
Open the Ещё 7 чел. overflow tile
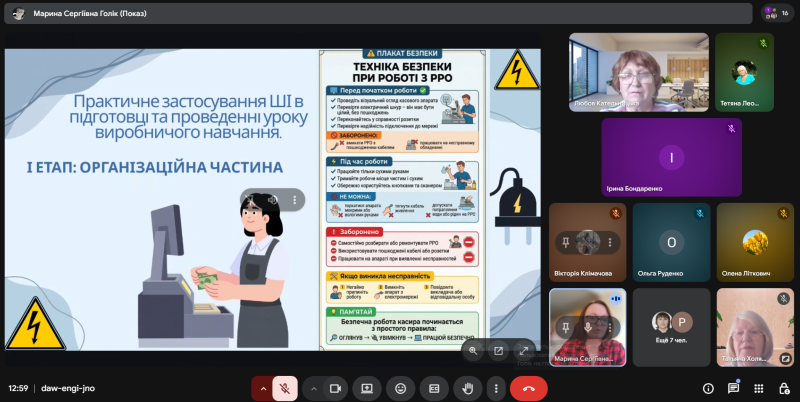click(671, 328)
